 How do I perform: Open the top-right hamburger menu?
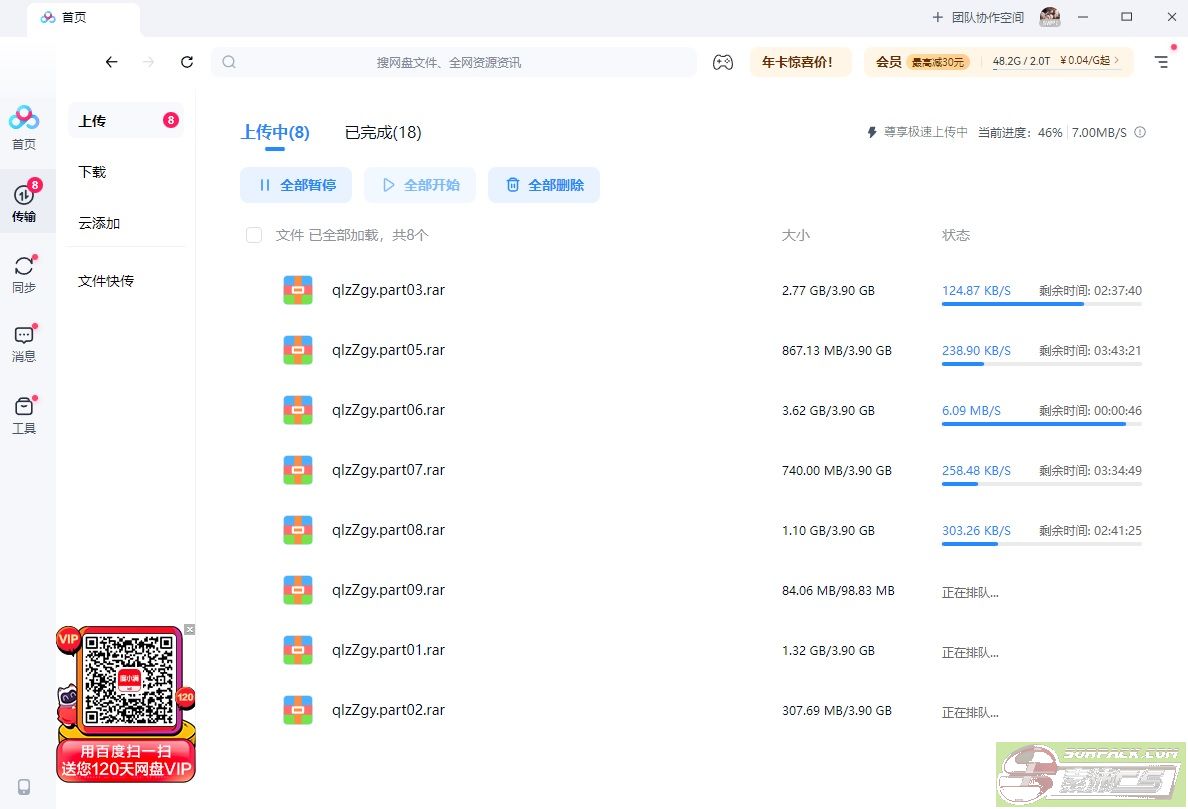1161,62
